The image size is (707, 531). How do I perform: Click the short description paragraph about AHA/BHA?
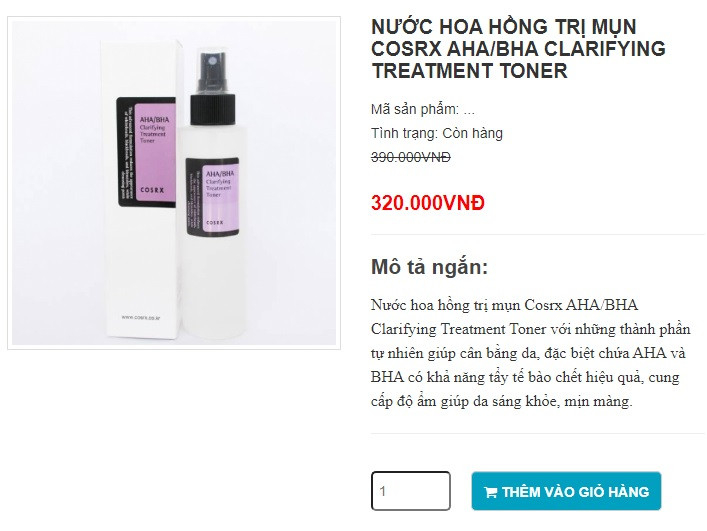(x=531, y=353)
